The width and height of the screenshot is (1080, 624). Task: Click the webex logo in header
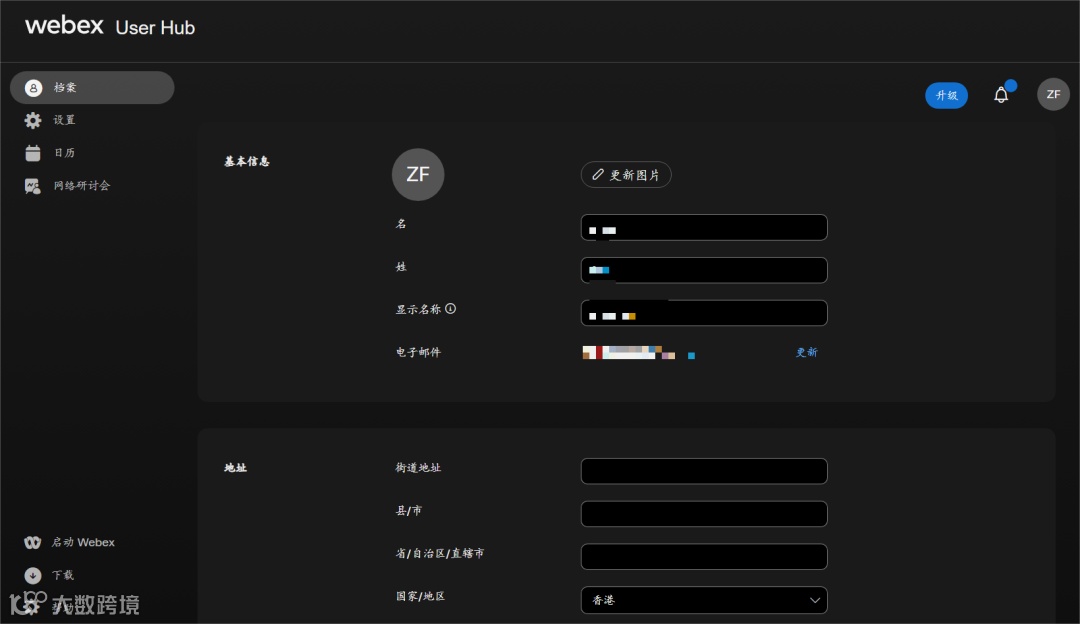[64, 25]
